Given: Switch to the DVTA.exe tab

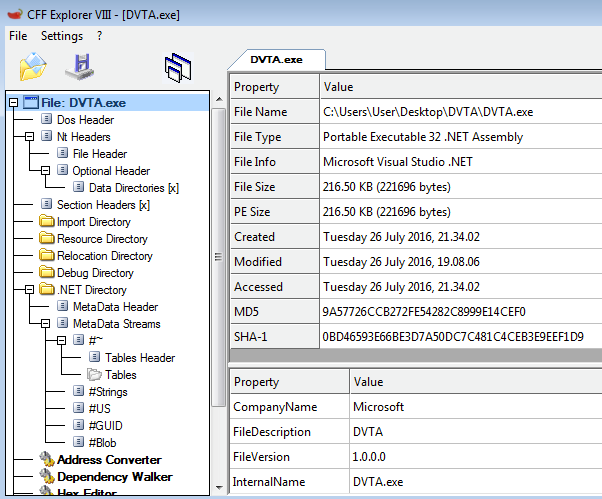Looking at the screenshot, I should click(x=276, y=59).
